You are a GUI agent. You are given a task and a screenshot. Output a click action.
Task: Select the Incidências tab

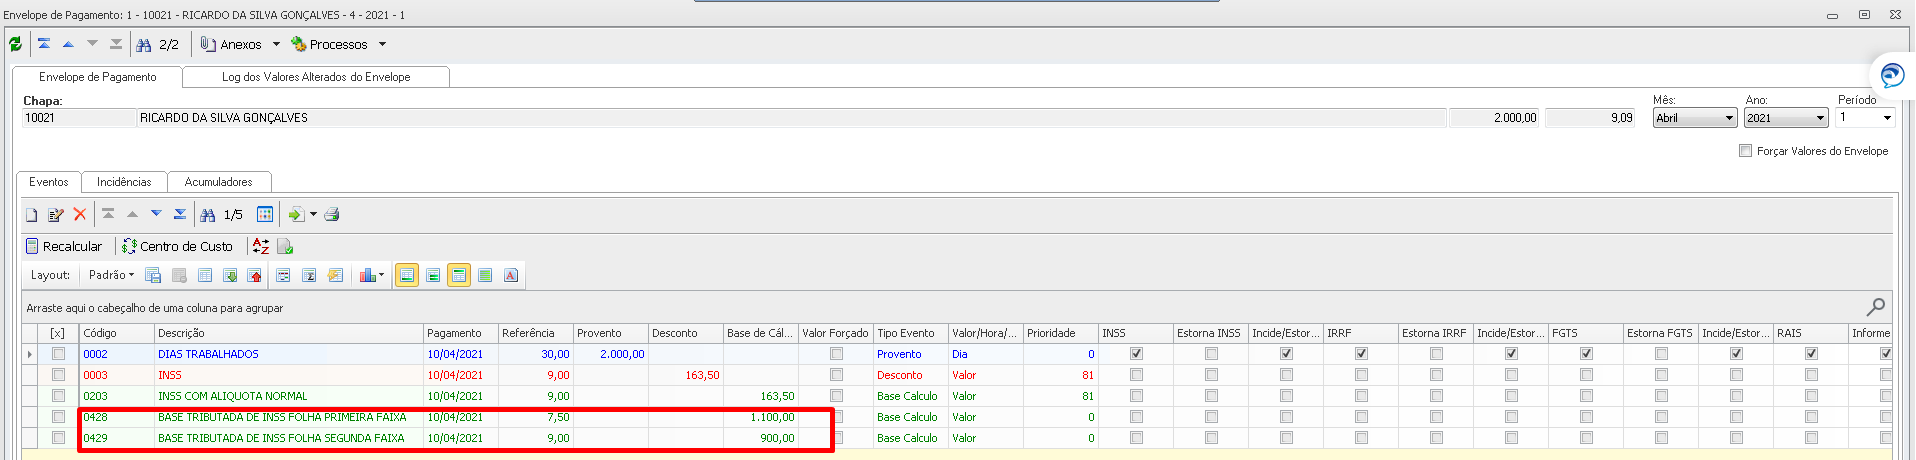[124, 182]
